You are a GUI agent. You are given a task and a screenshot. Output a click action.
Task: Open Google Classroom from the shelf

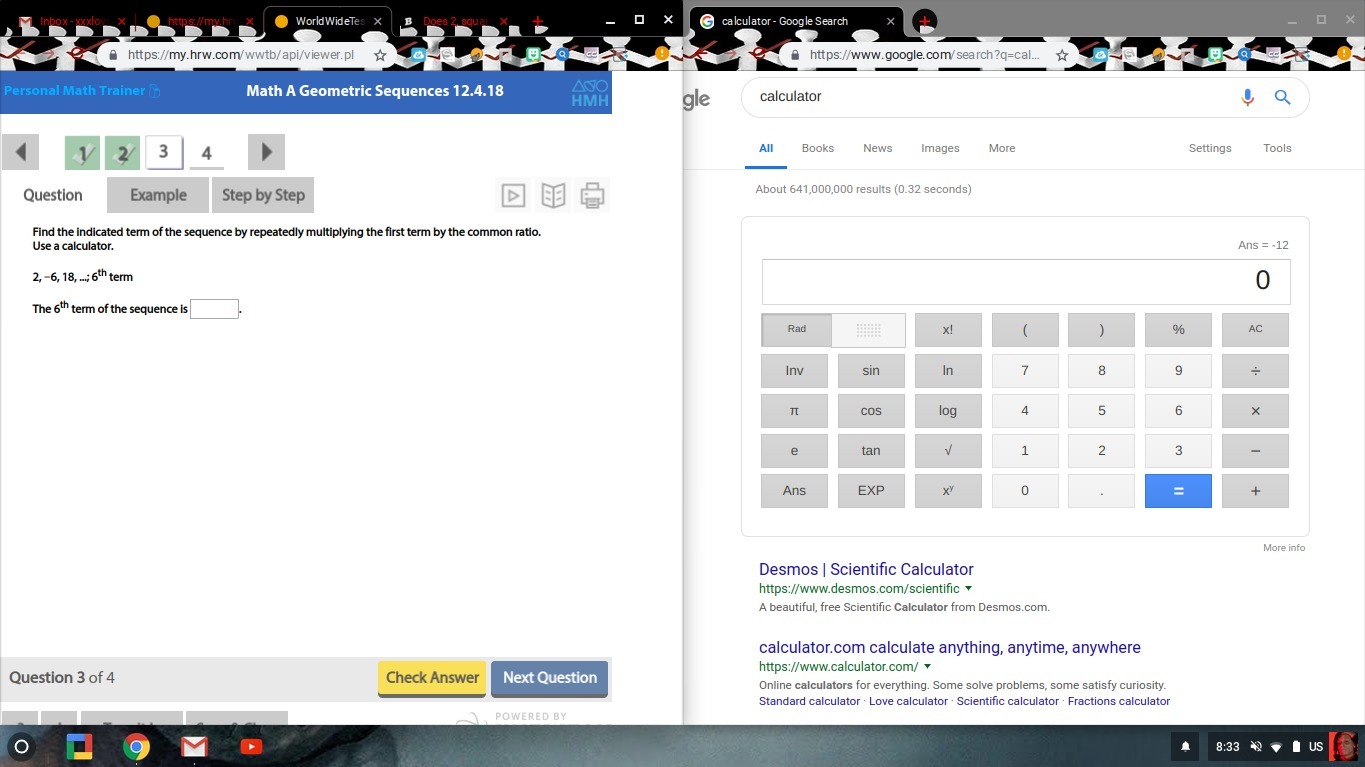point(79,747)
